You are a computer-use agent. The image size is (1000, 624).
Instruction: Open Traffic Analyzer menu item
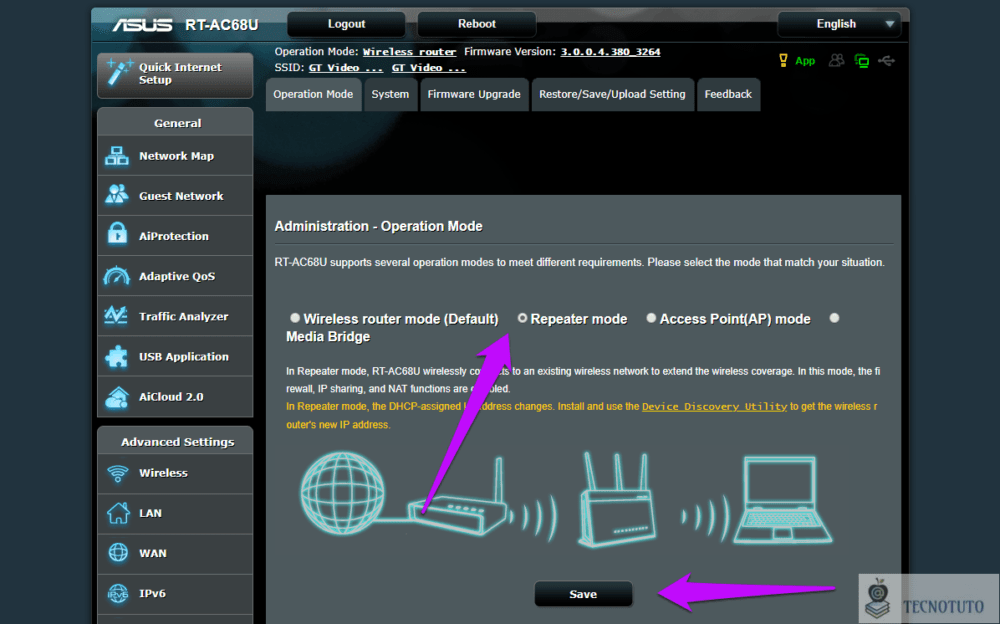click(175, 316)
